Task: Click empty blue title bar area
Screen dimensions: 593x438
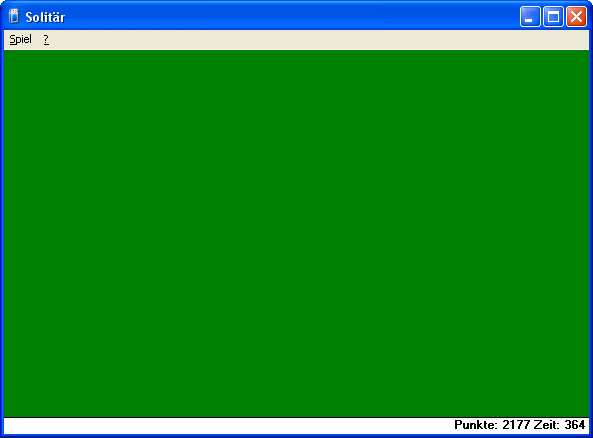Action: click(291, 17)
